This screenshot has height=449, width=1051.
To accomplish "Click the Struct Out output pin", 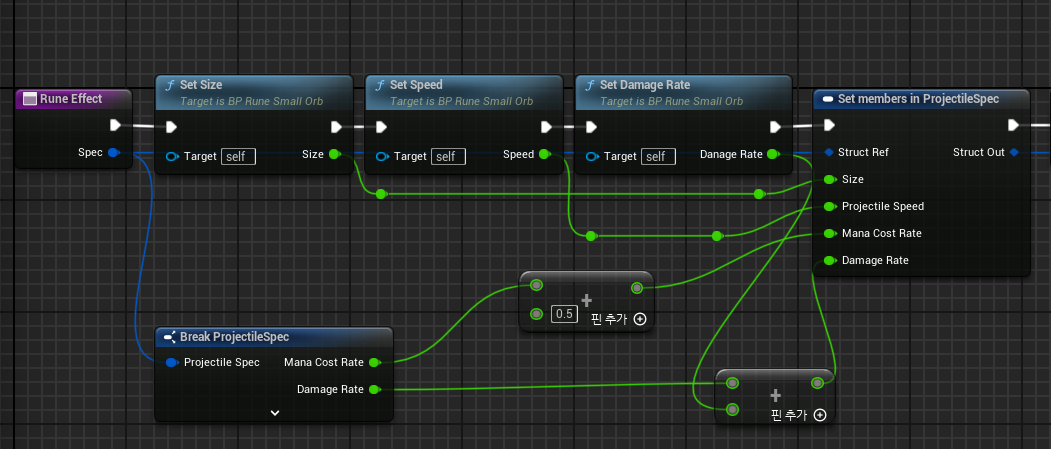I will tap(1013, 153).
